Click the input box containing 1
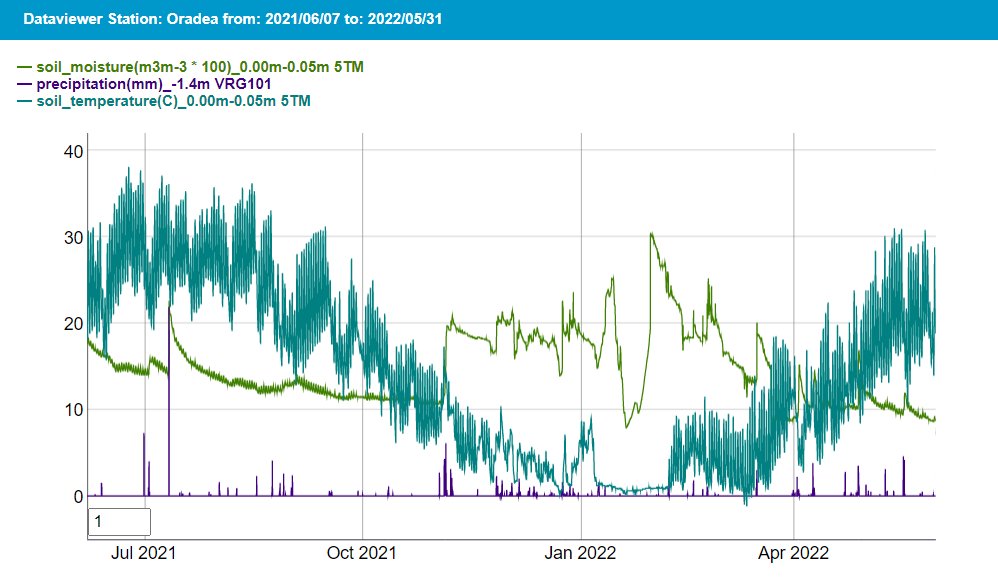Screen dimensions: 998x578 pos(119,522)
